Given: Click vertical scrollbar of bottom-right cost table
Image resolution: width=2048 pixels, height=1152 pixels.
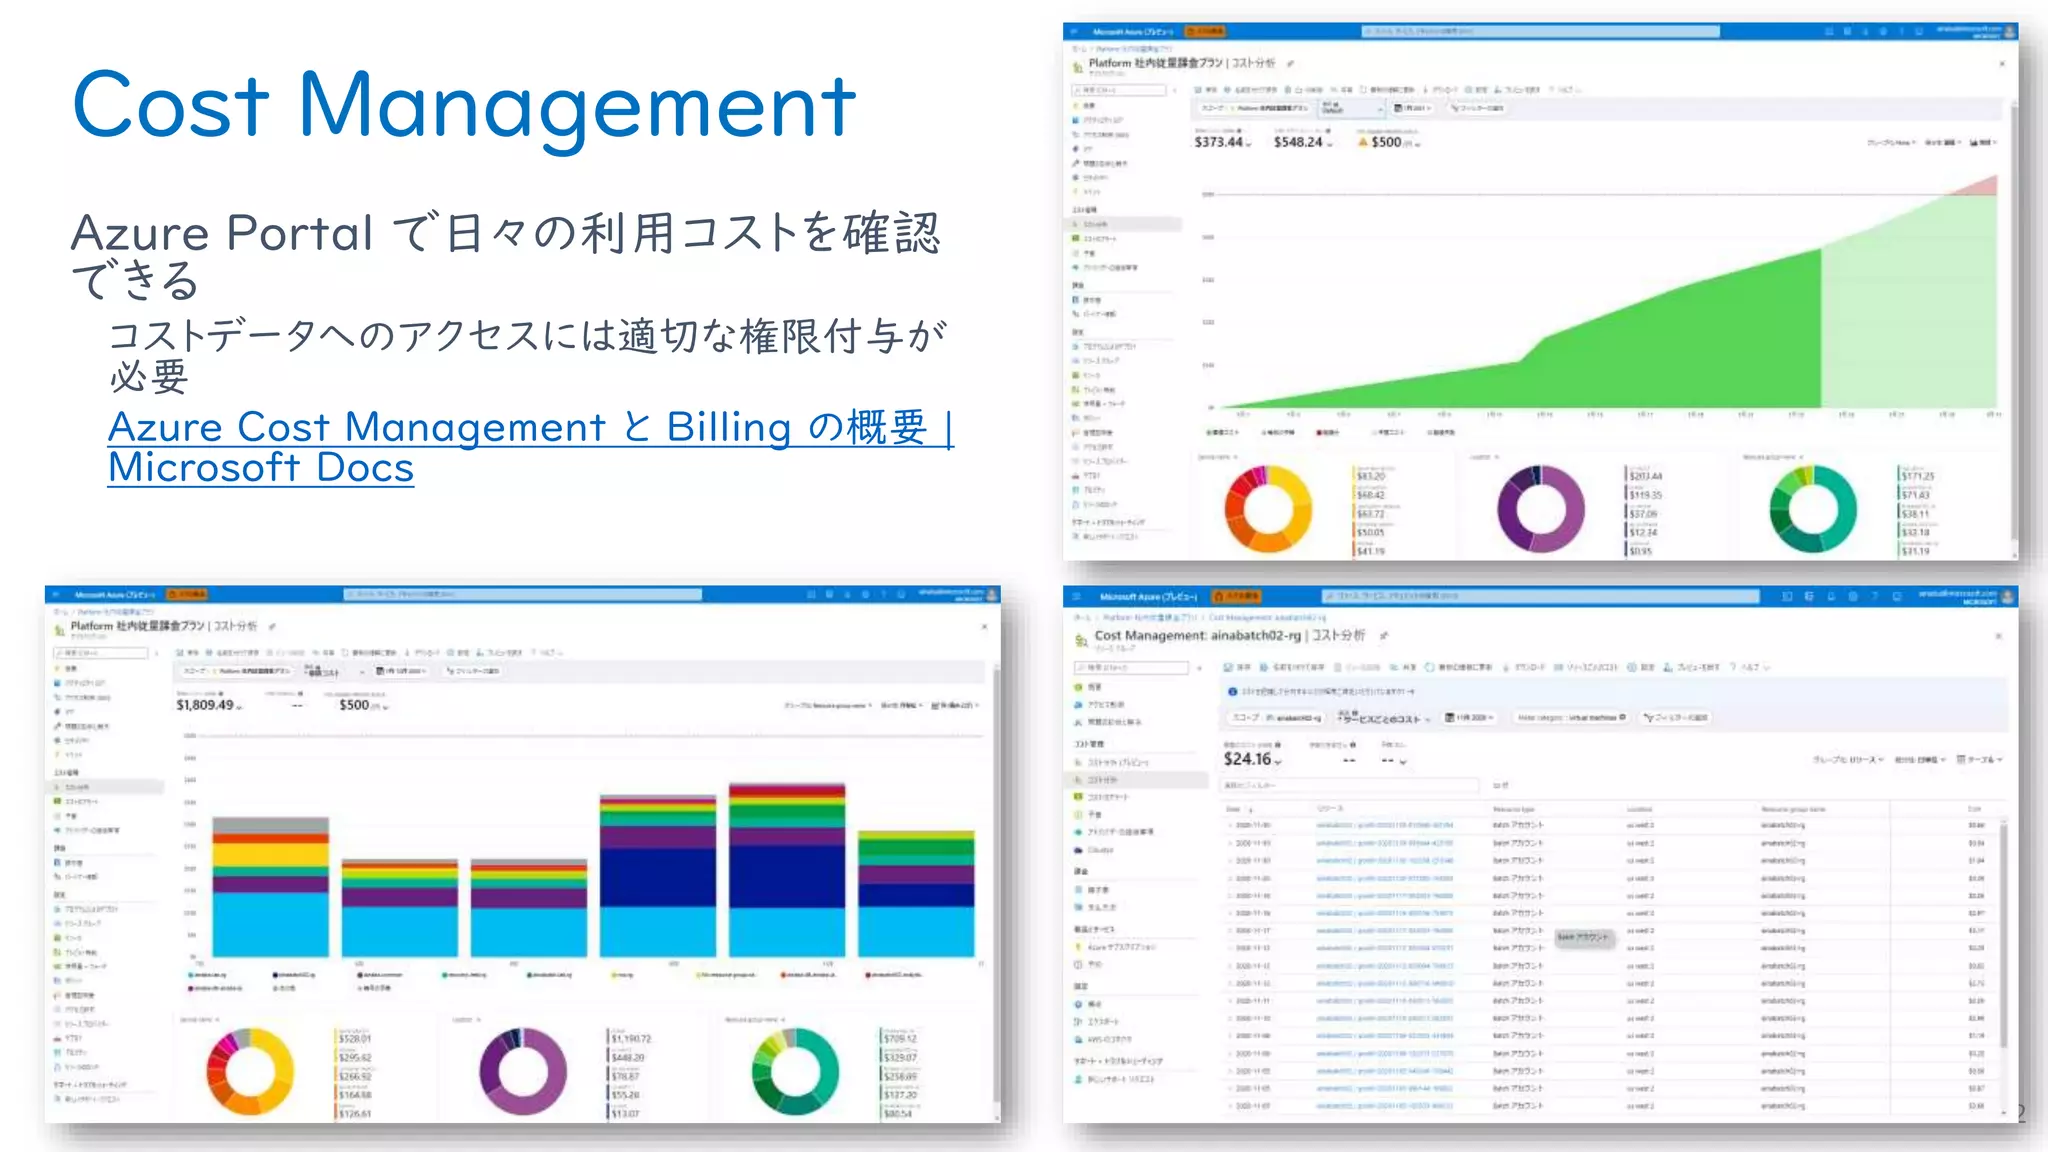Looking at the screenshot, I should coord(2003,935).
